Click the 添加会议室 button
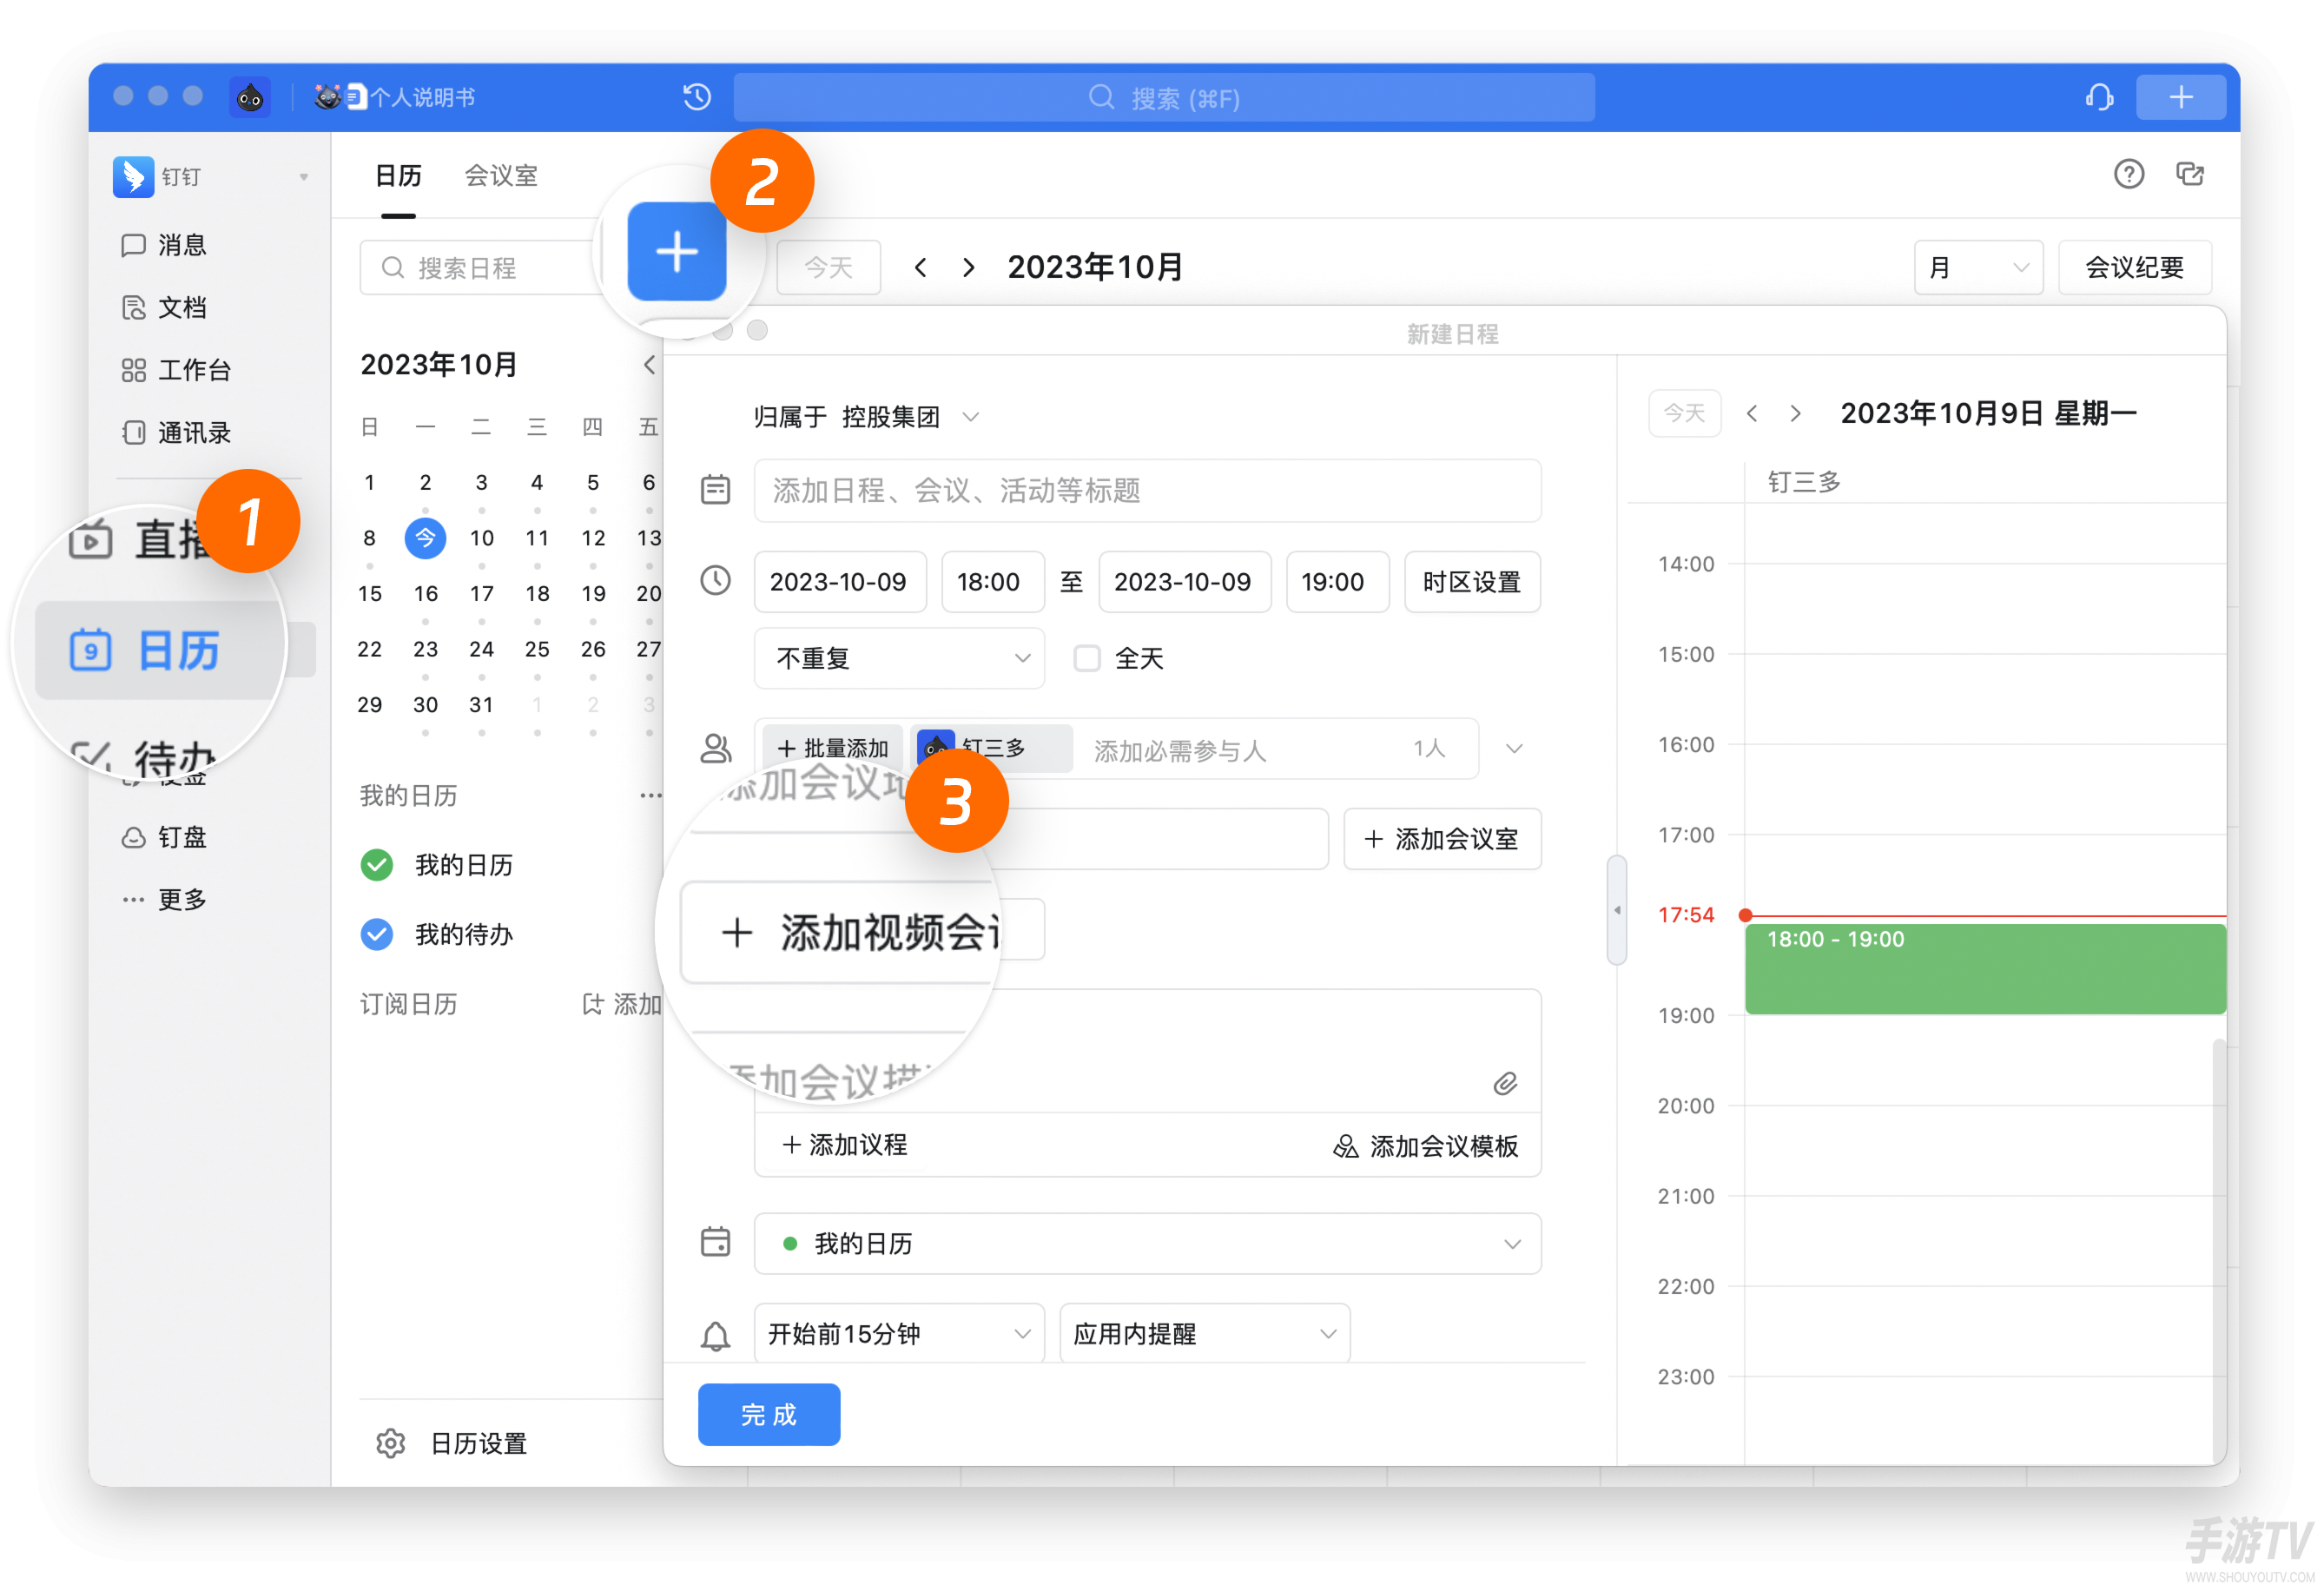The image size is (2324, 1591). (1442, 838)
